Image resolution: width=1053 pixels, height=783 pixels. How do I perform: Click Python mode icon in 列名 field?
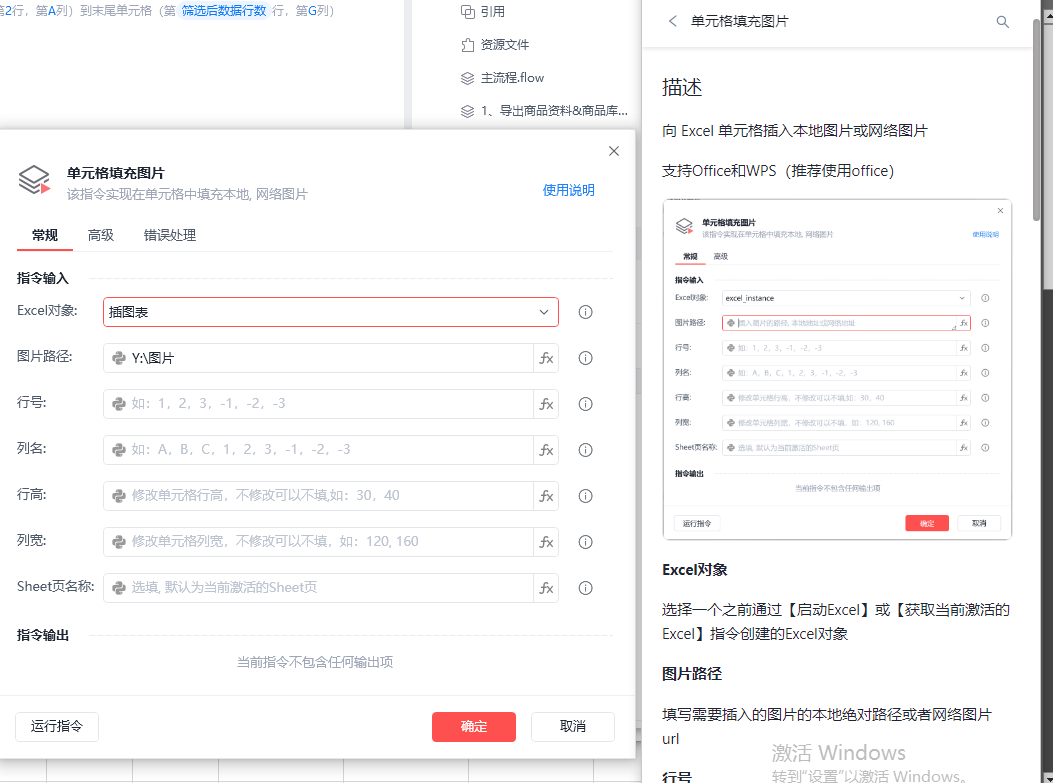[119, 450]
